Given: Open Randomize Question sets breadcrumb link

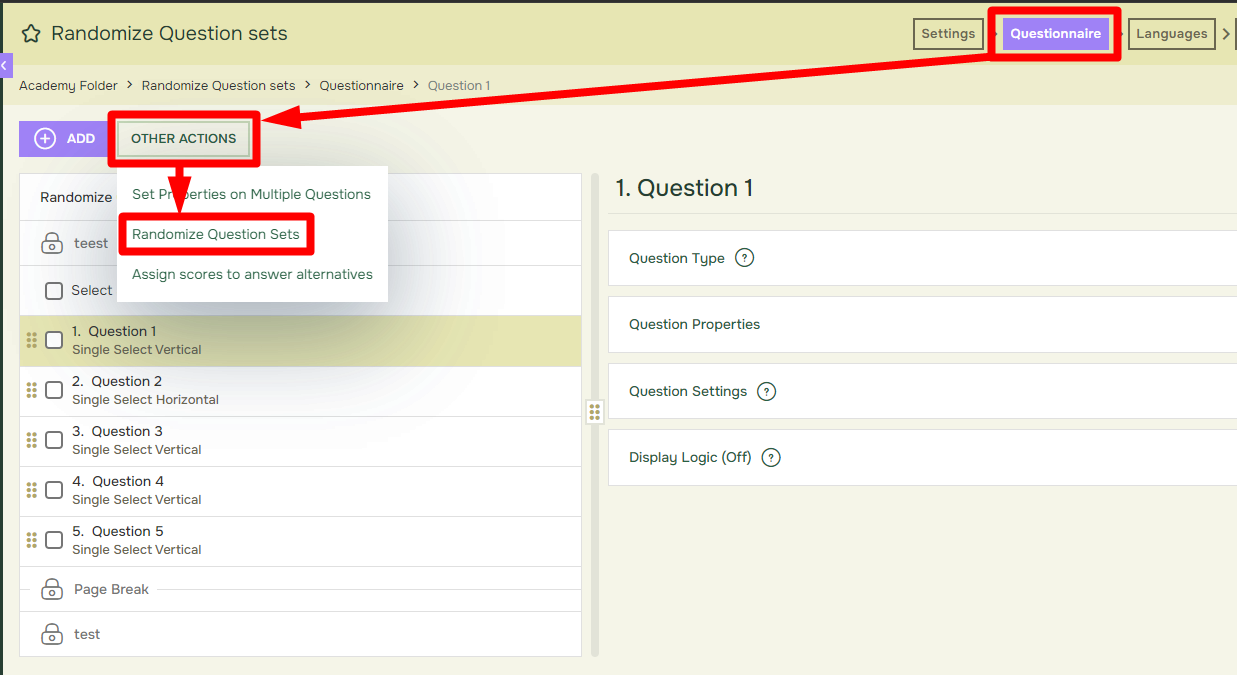Looking at the screenshot, I should 218,86.
